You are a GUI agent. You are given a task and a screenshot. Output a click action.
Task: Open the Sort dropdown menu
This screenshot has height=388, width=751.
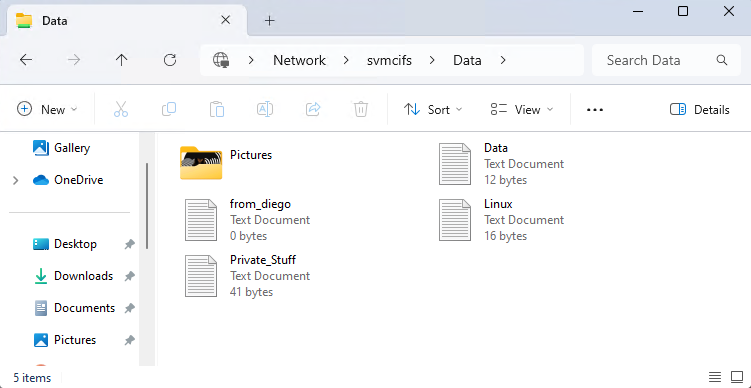(433, 110)
